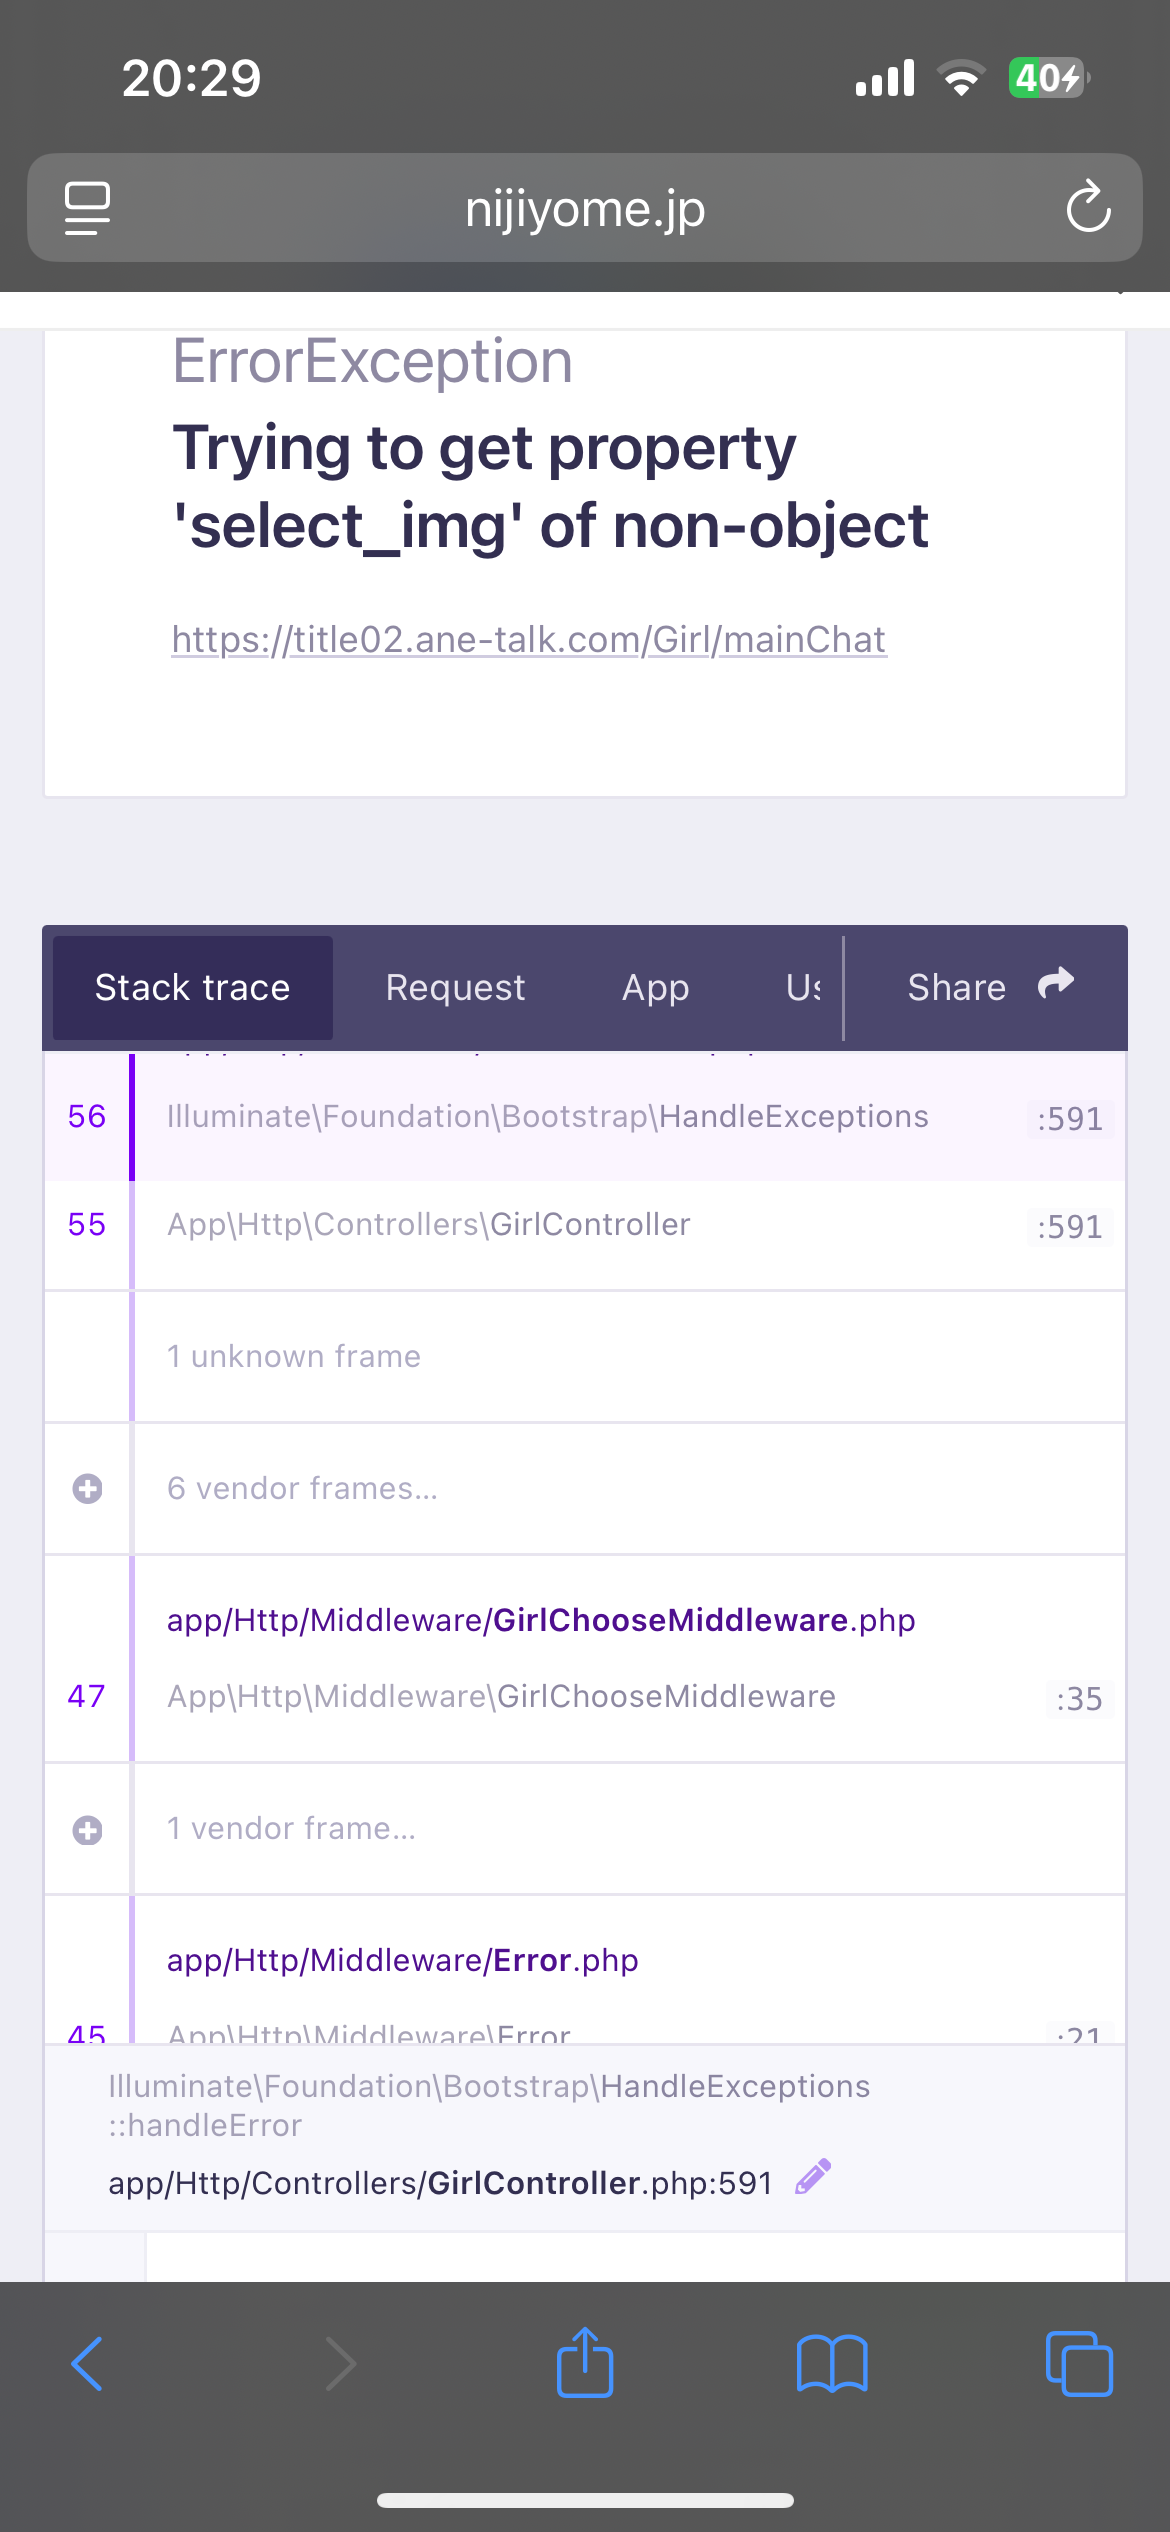The height and width of the screenshot is (2532, 1170).
Task: Tap the Safari back arrow
Action: [x=87, y=2364]
